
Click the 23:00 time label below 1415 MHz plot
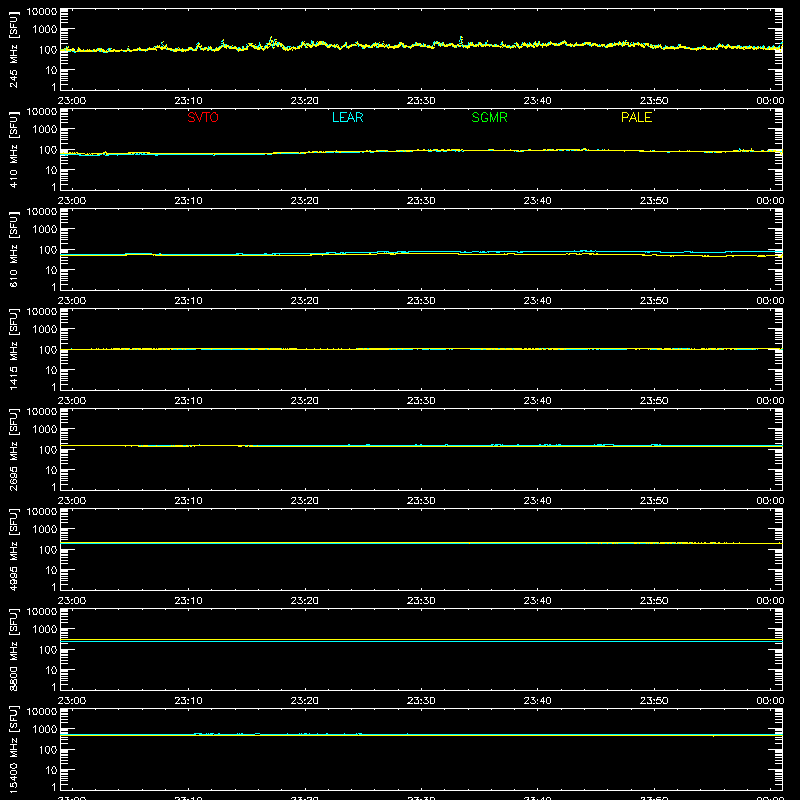[x=72, y=401]
